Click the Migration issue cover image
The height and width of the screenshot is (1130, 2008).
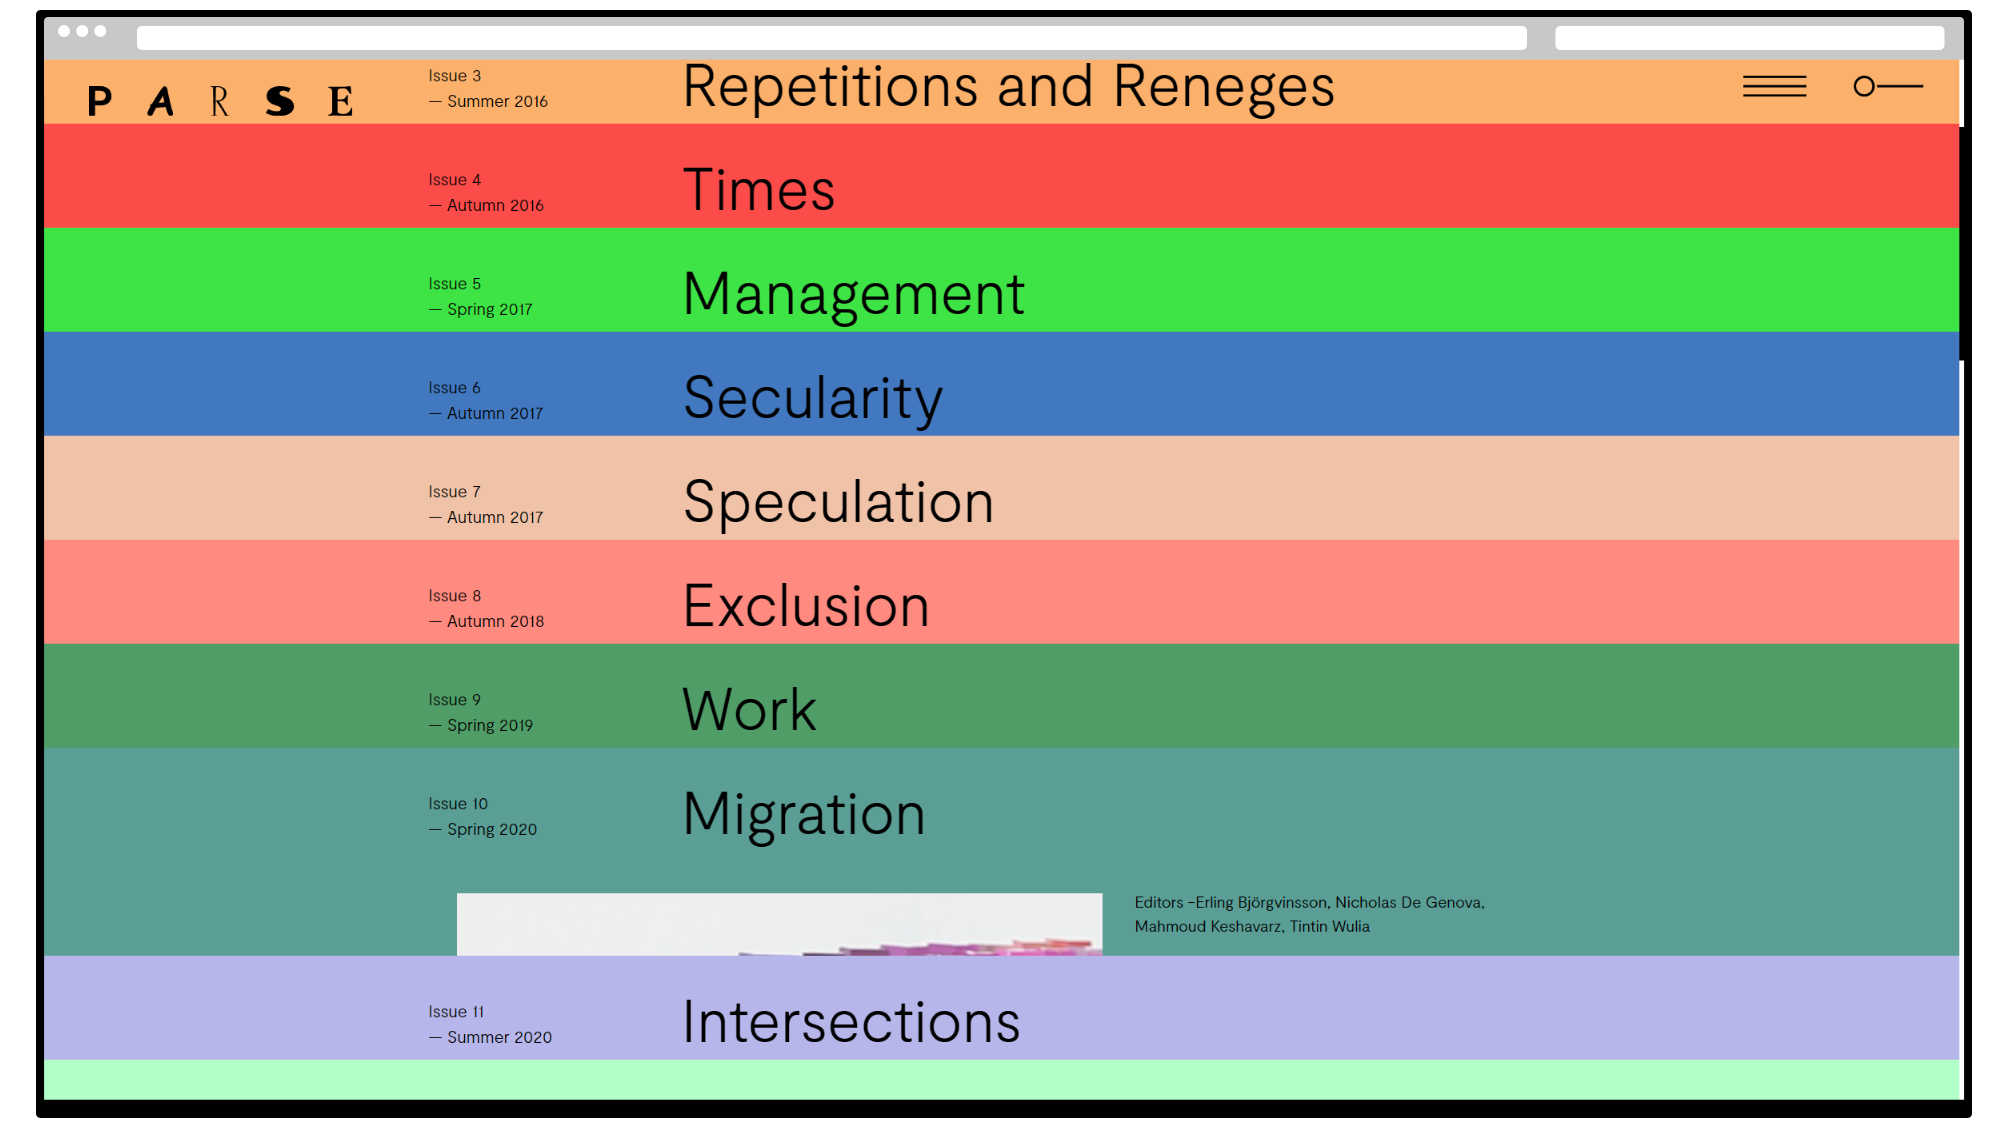[x=779, y=925]
